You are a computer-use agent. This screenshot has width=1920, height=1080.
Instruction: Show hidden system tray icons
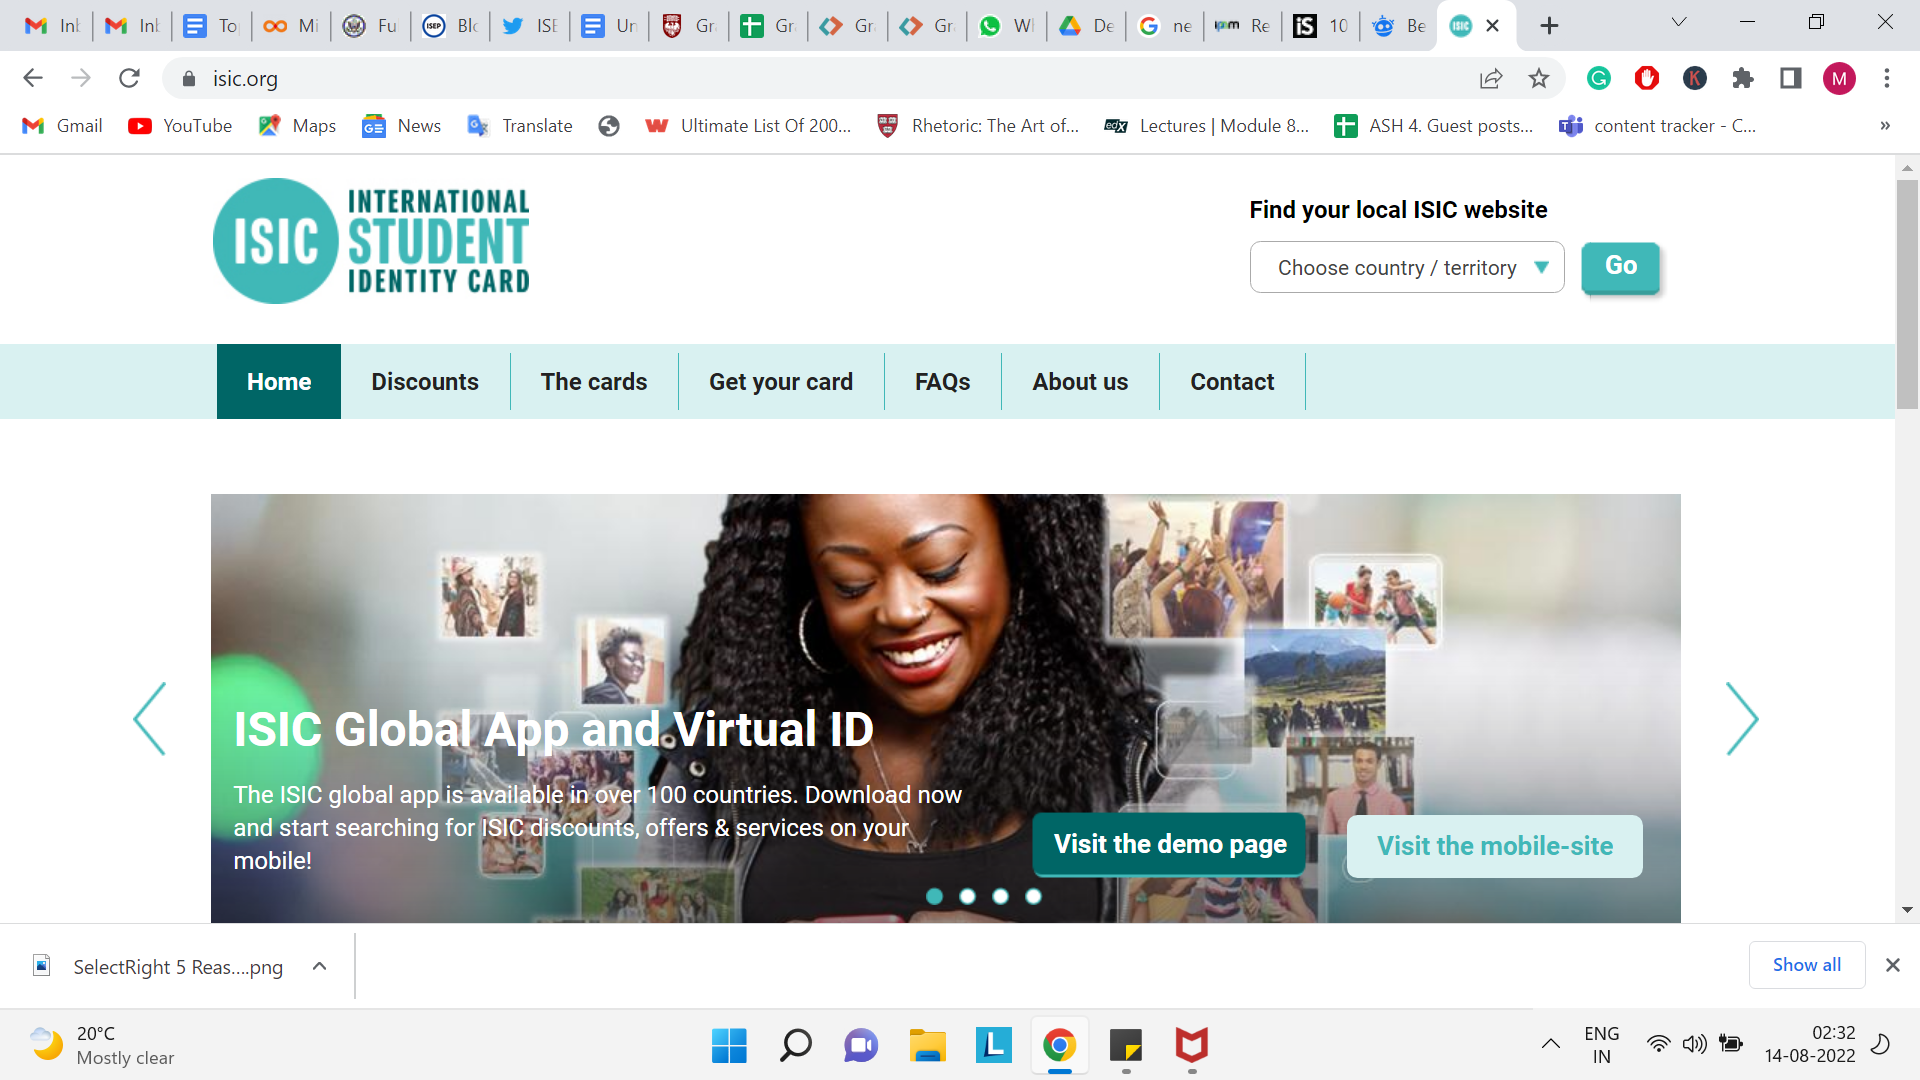1550,1045
